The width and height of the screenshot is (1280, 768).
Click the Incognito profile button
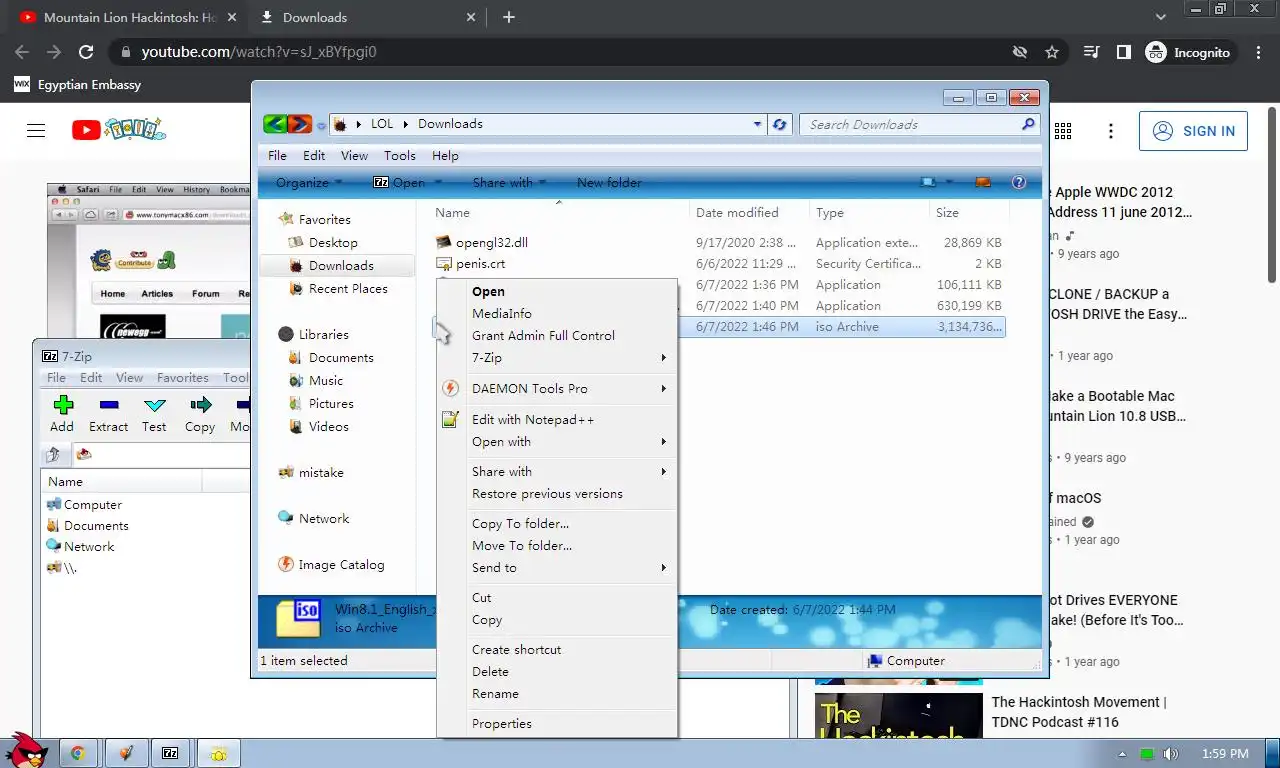1188,52
